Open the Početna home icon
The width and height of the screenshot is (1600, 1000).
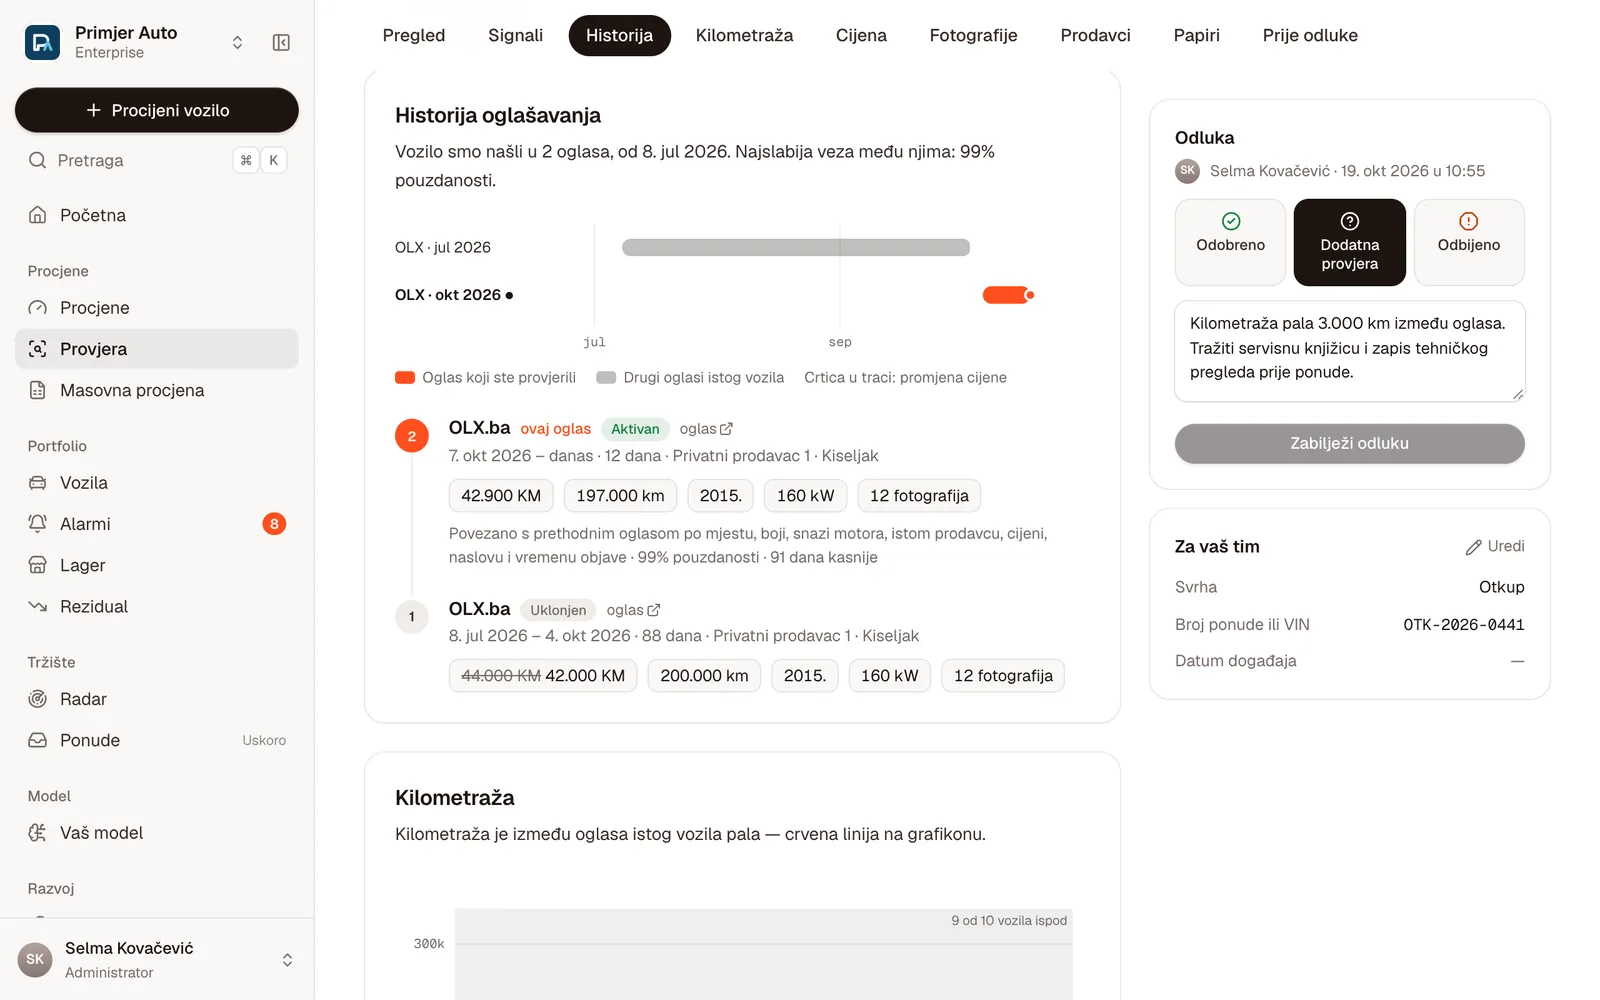coord(38,215)
